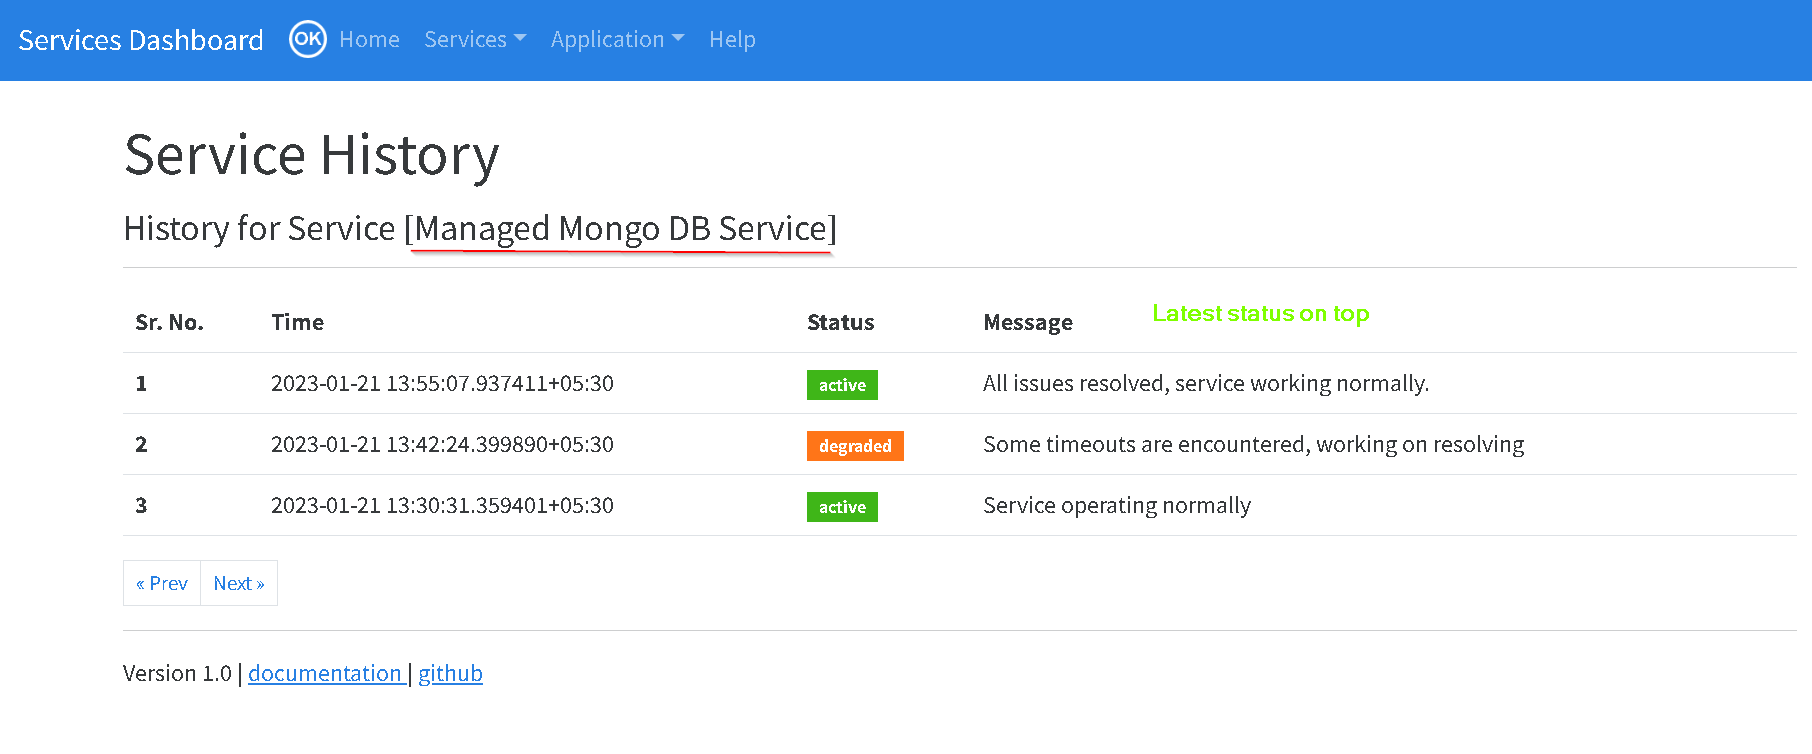This screenshot has width=1812, height=754.
Task: Click message 'Service operating normally'
Action: [x=1117, y=505]
